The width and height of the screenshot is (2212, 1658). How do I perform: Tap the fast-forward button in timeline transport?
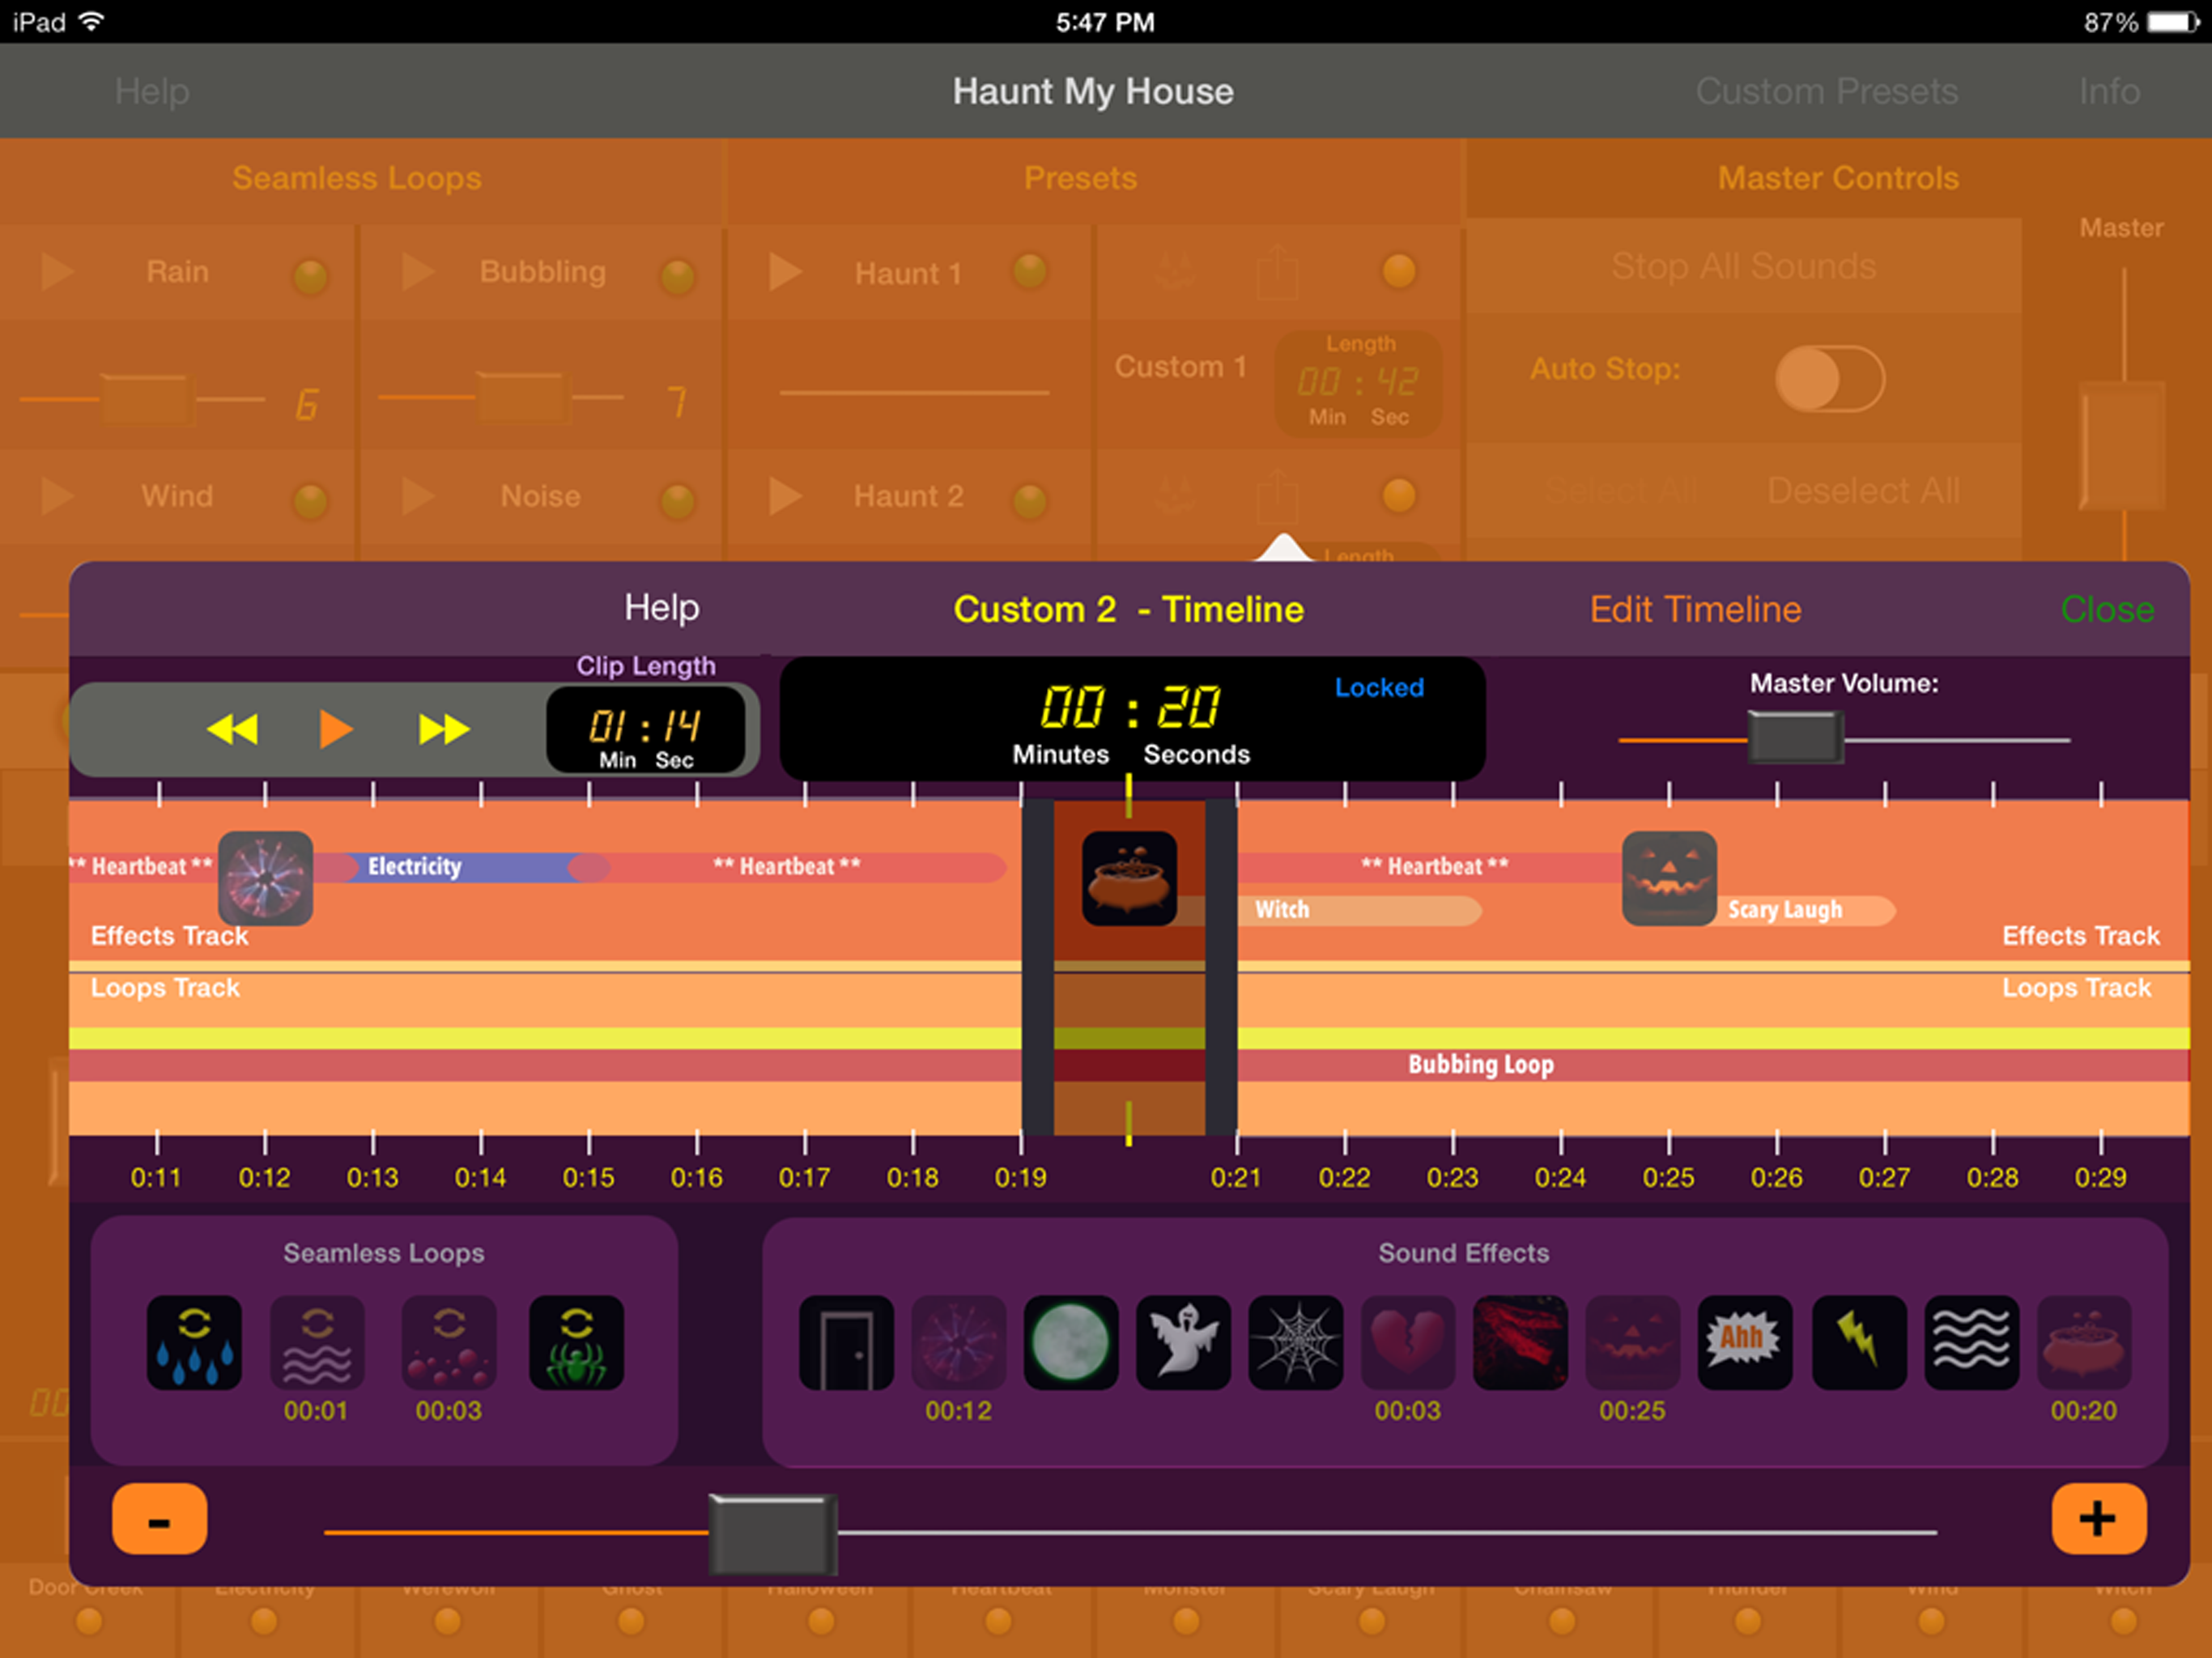tap(444, 729)
